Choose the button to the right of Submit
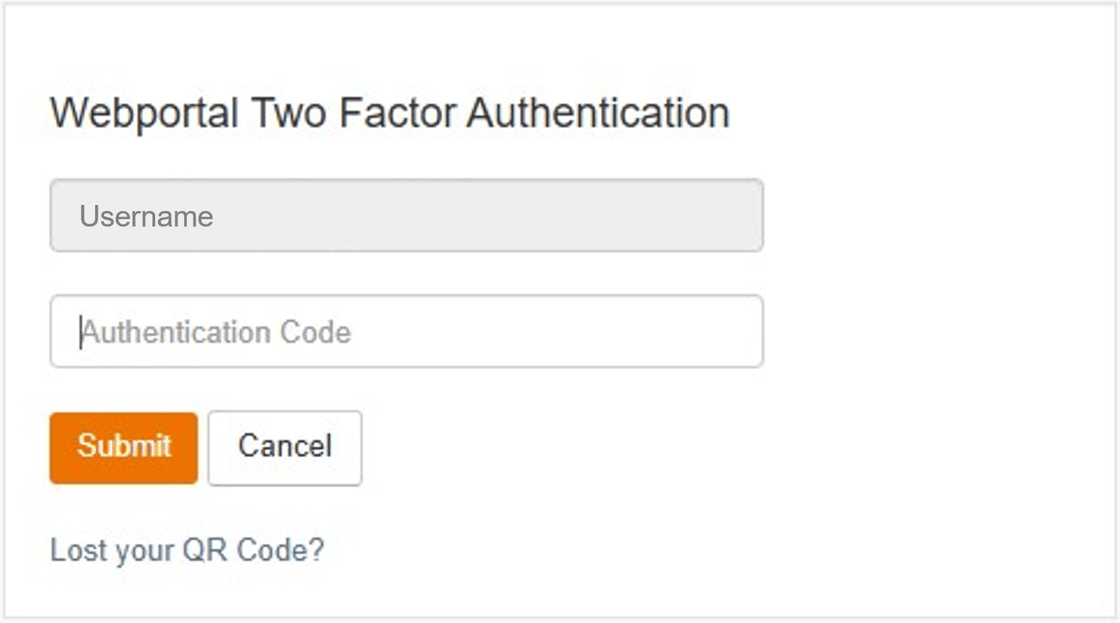Screen dimensions: 1120x623 [x=285, y=447]
